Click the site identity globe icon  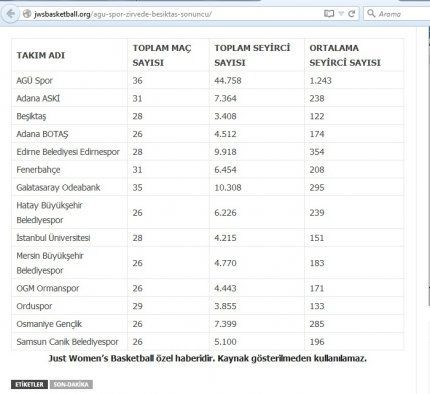(x=27, y=14)
